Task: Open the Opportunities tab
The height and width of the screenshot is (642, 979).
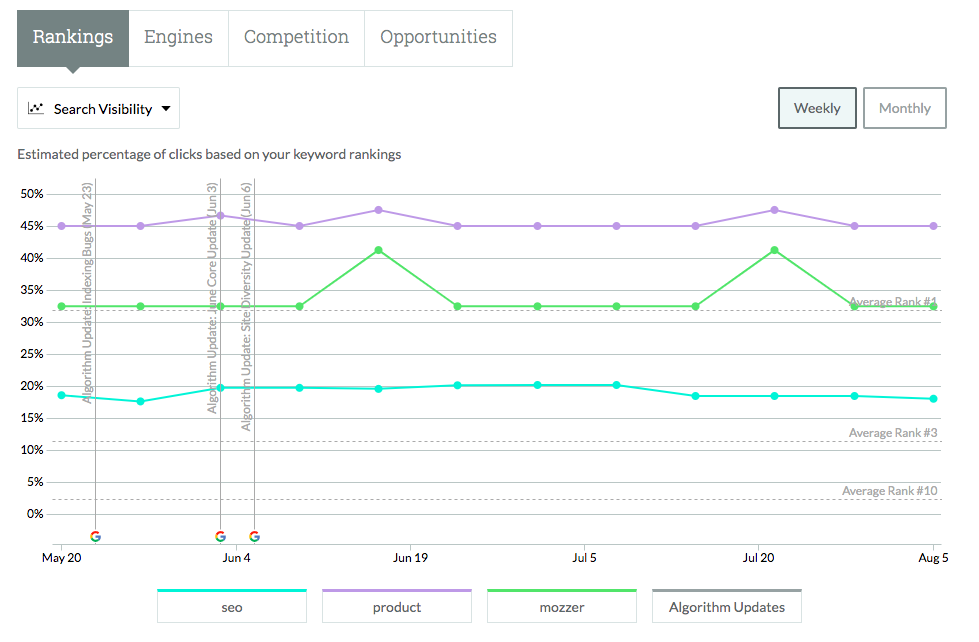Action: coord(438,37)
